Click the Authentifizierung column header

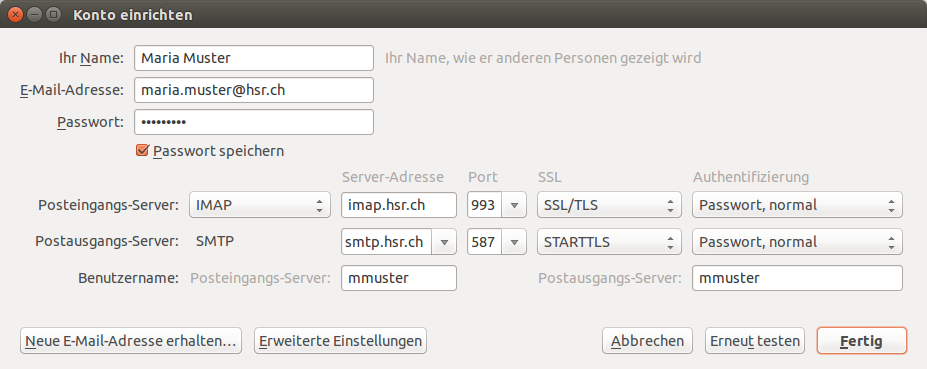click(x=751, y=177)
